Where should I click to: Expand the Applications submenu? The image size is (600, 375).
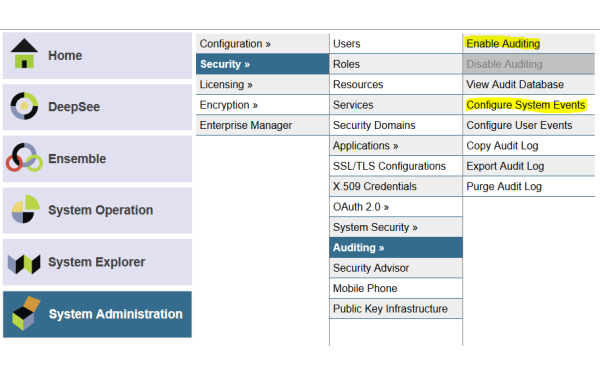pos(396,145)
